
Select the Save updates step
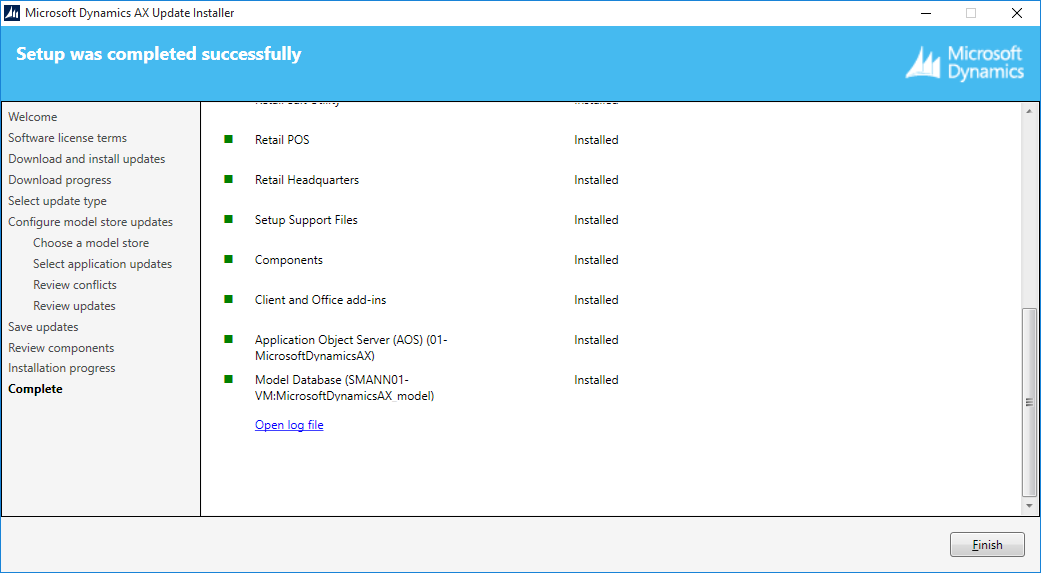click(43, 327)
